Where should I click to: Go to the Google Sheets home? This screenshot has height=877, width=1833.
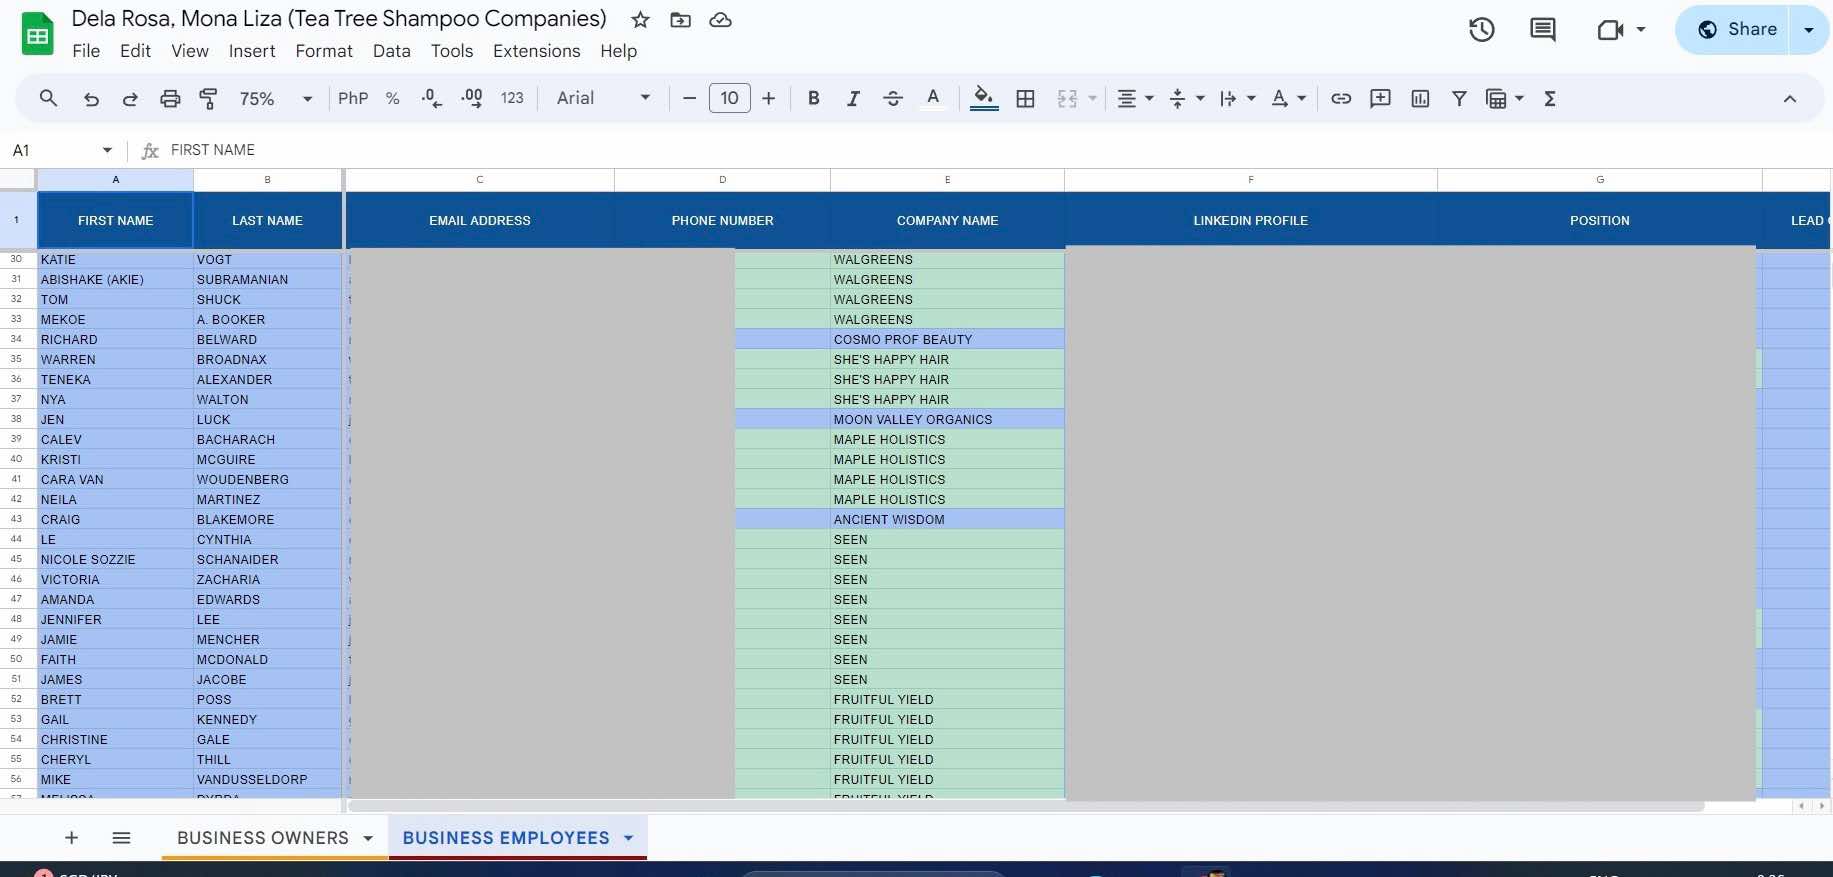38,34
